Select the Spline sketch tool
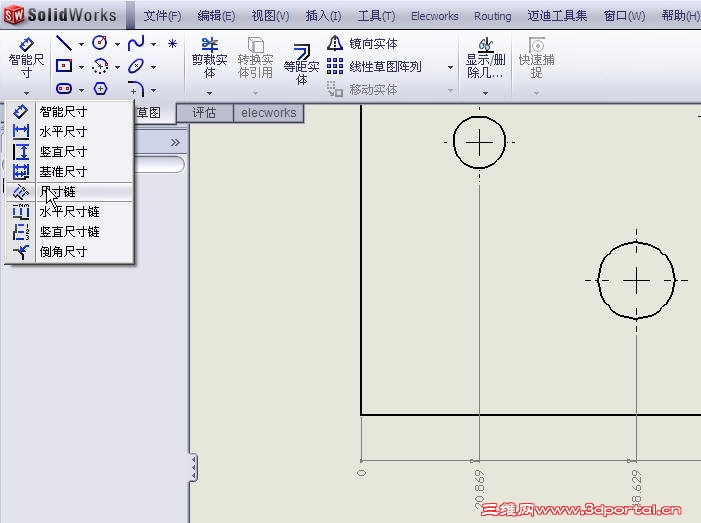This screenshot has height=523, width=701. pos(136,43)
